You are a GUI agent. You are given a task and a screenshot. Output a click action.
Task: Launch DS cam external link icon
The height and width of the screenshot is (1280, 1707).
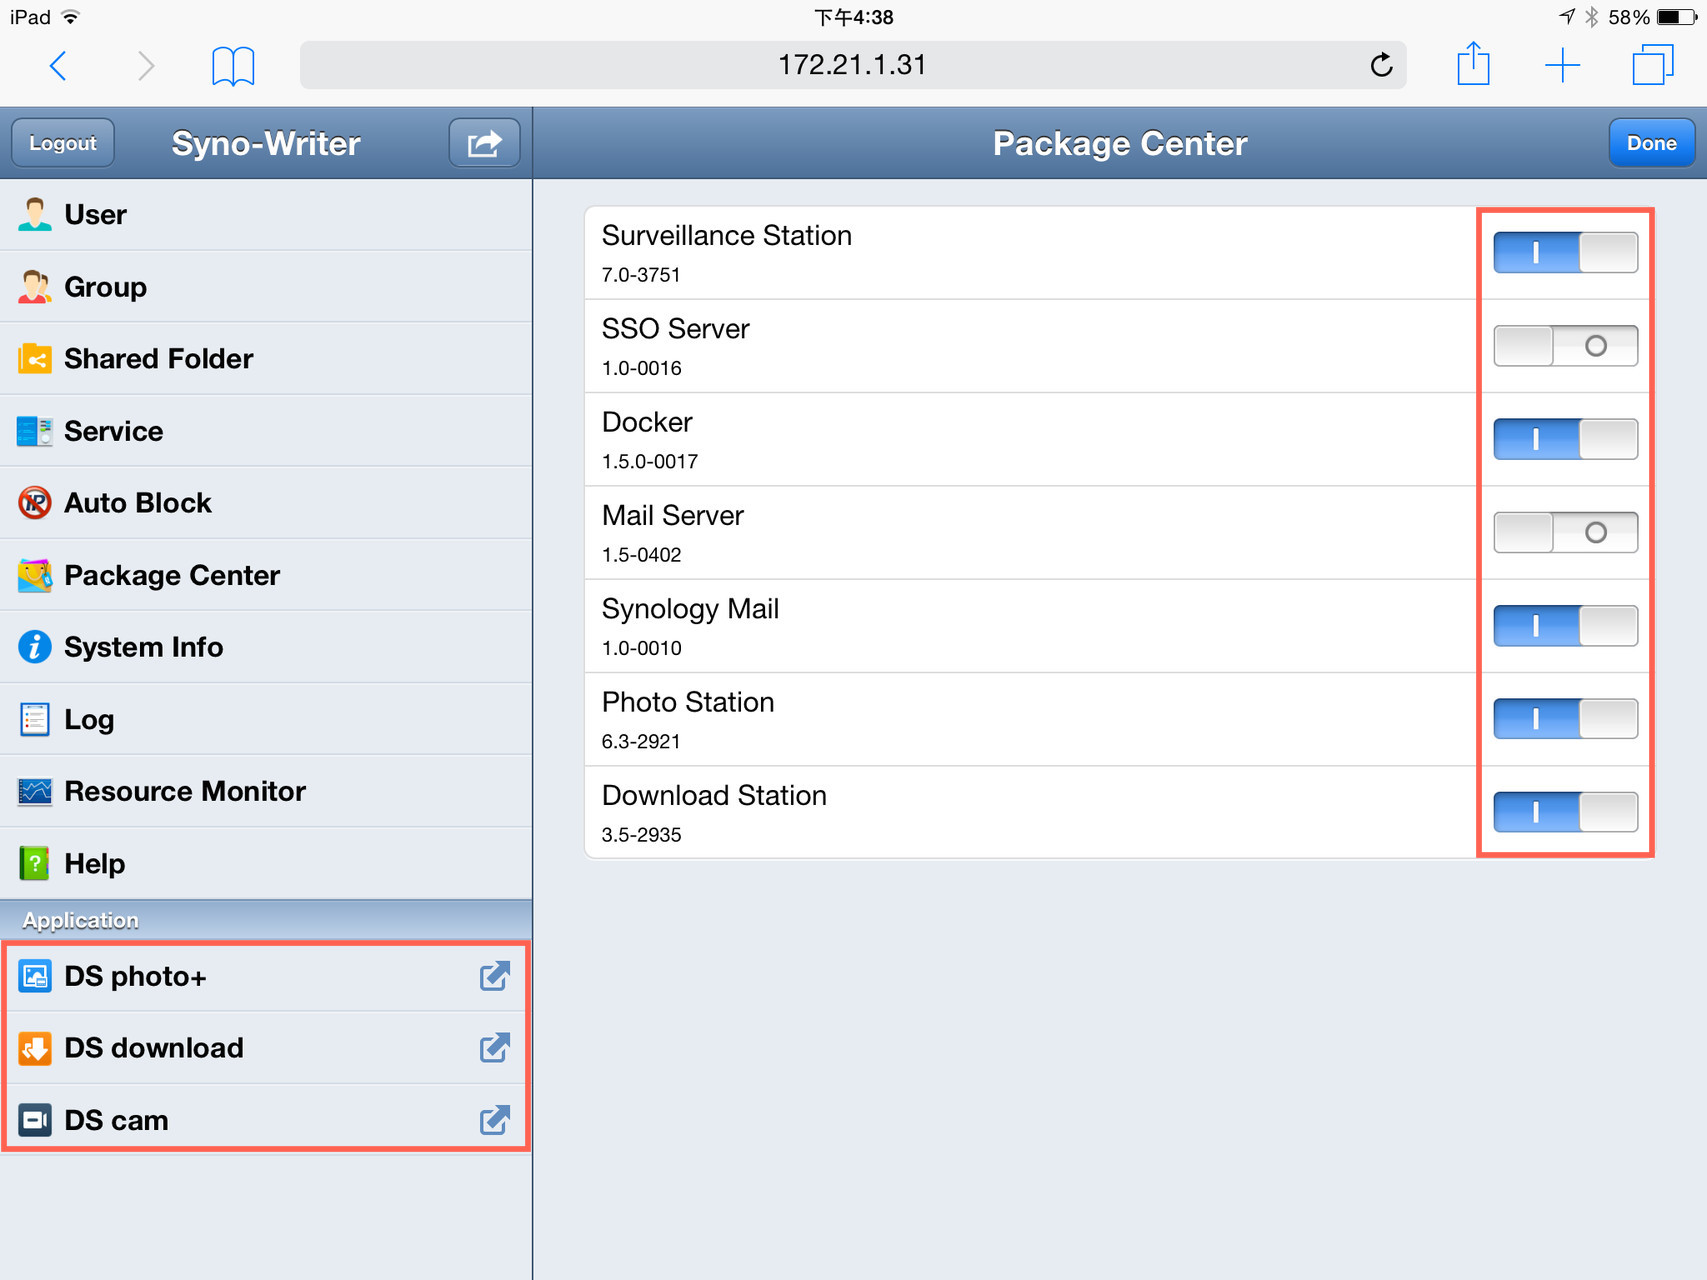[495, 1120]
